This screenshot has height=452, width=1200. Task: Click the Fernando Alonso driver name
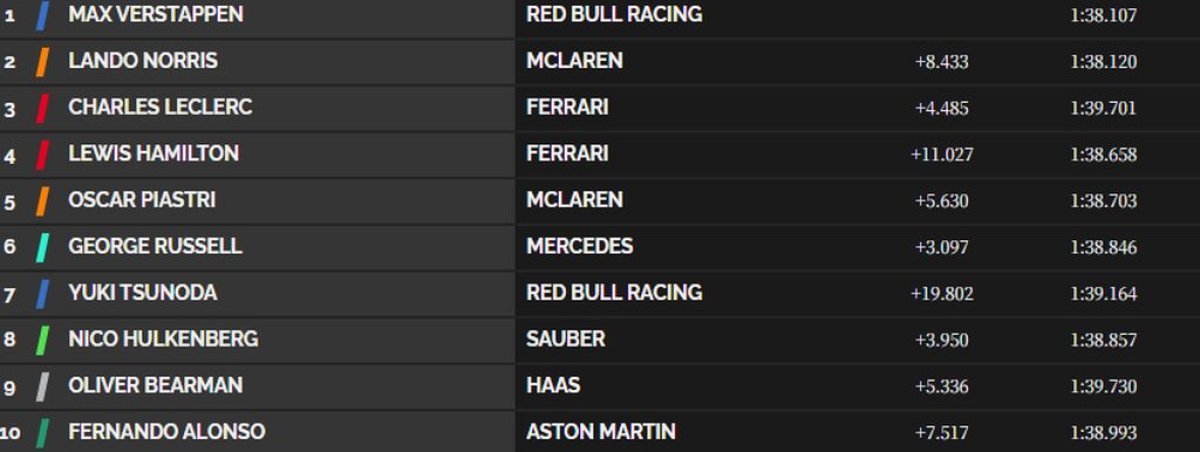[166, 432]
